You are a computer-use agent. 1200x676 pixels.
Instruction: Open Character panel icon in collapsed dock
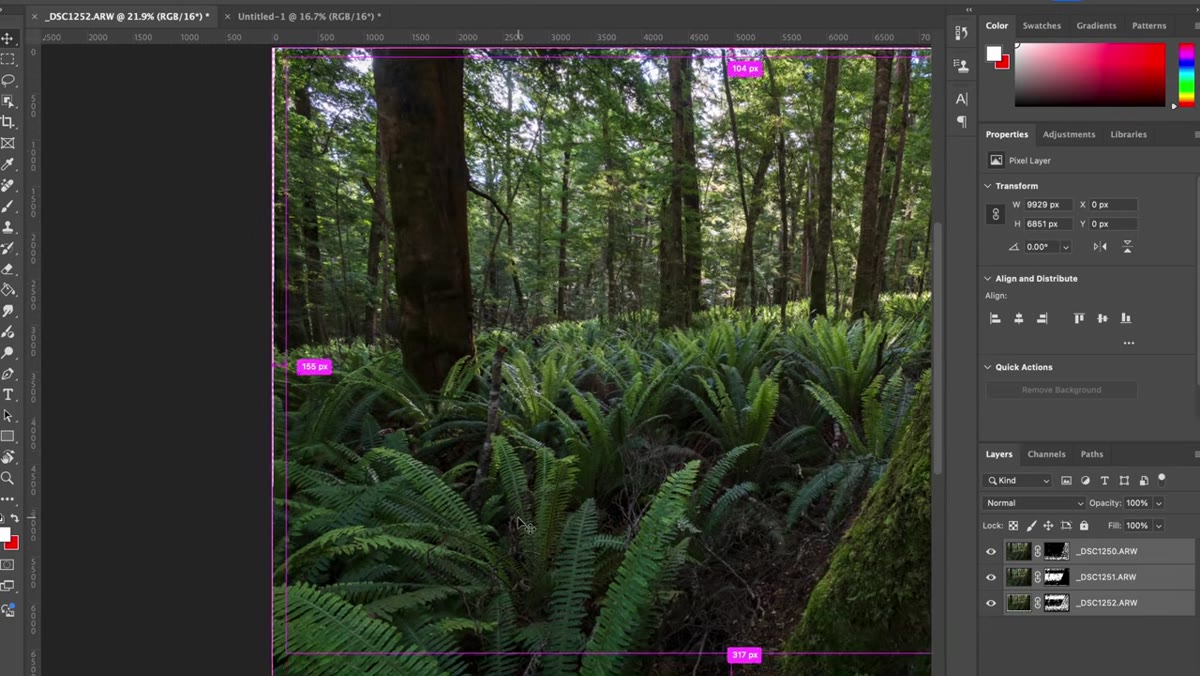coord(961,98)
